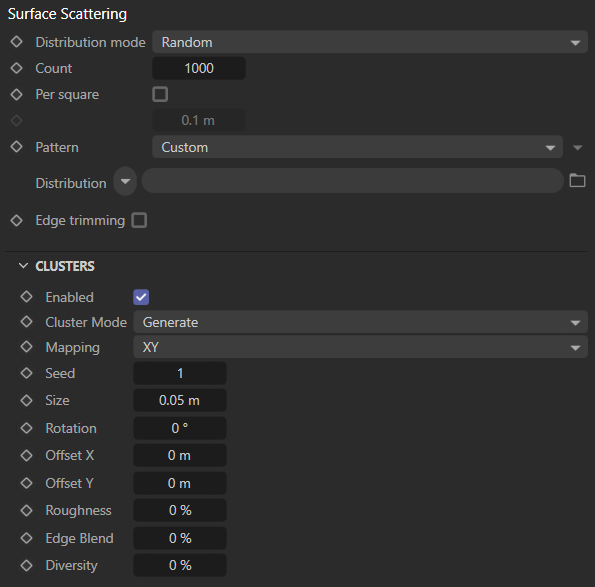Open Pattern dropdown showing Custom
This screenshot has width=595, height=587.
(357, 147)
